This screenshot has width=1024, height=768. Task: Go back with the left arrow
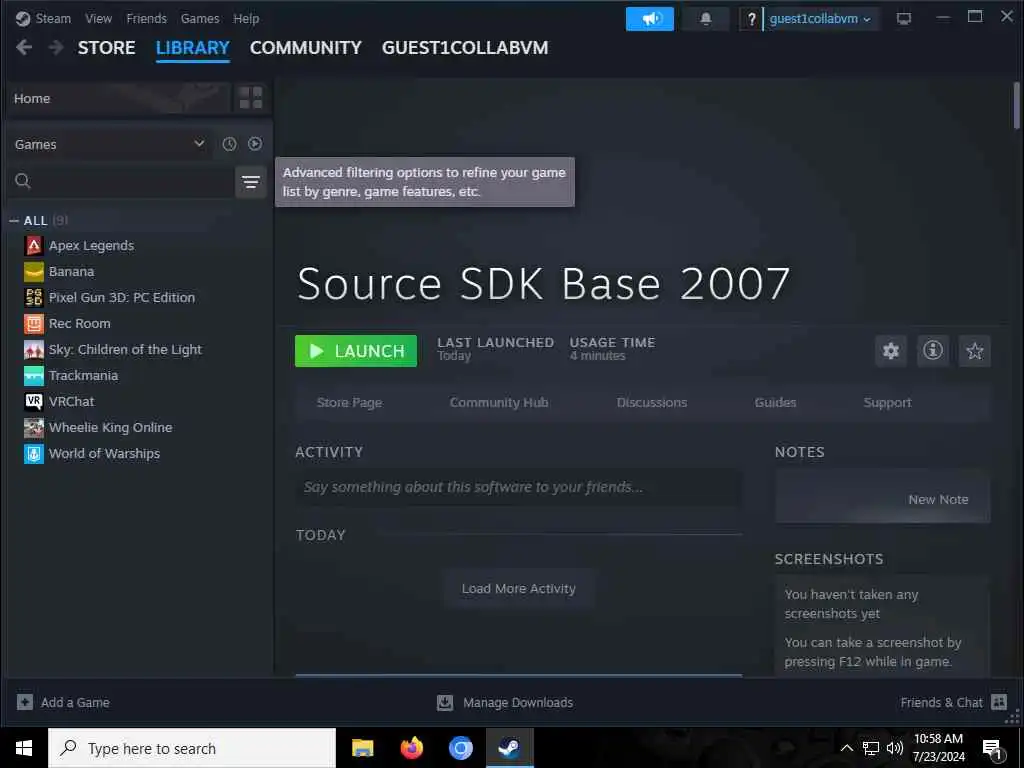[x=24, y=47]
